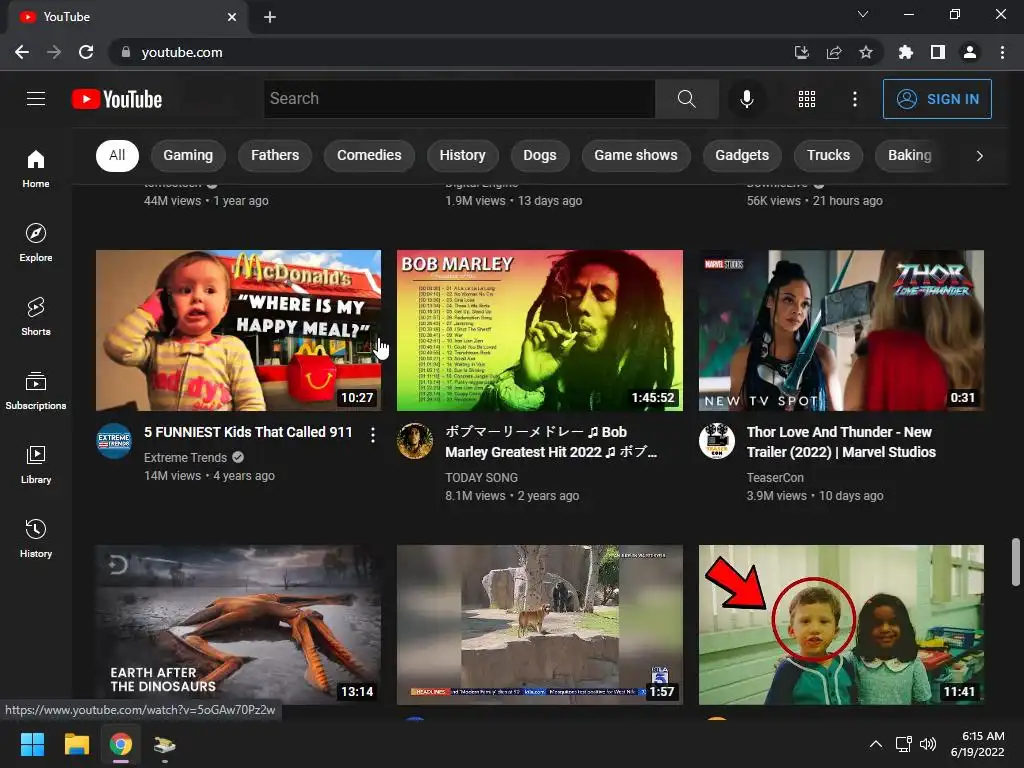
Task: Open Chrome profile icon
Action: (970, 52)
